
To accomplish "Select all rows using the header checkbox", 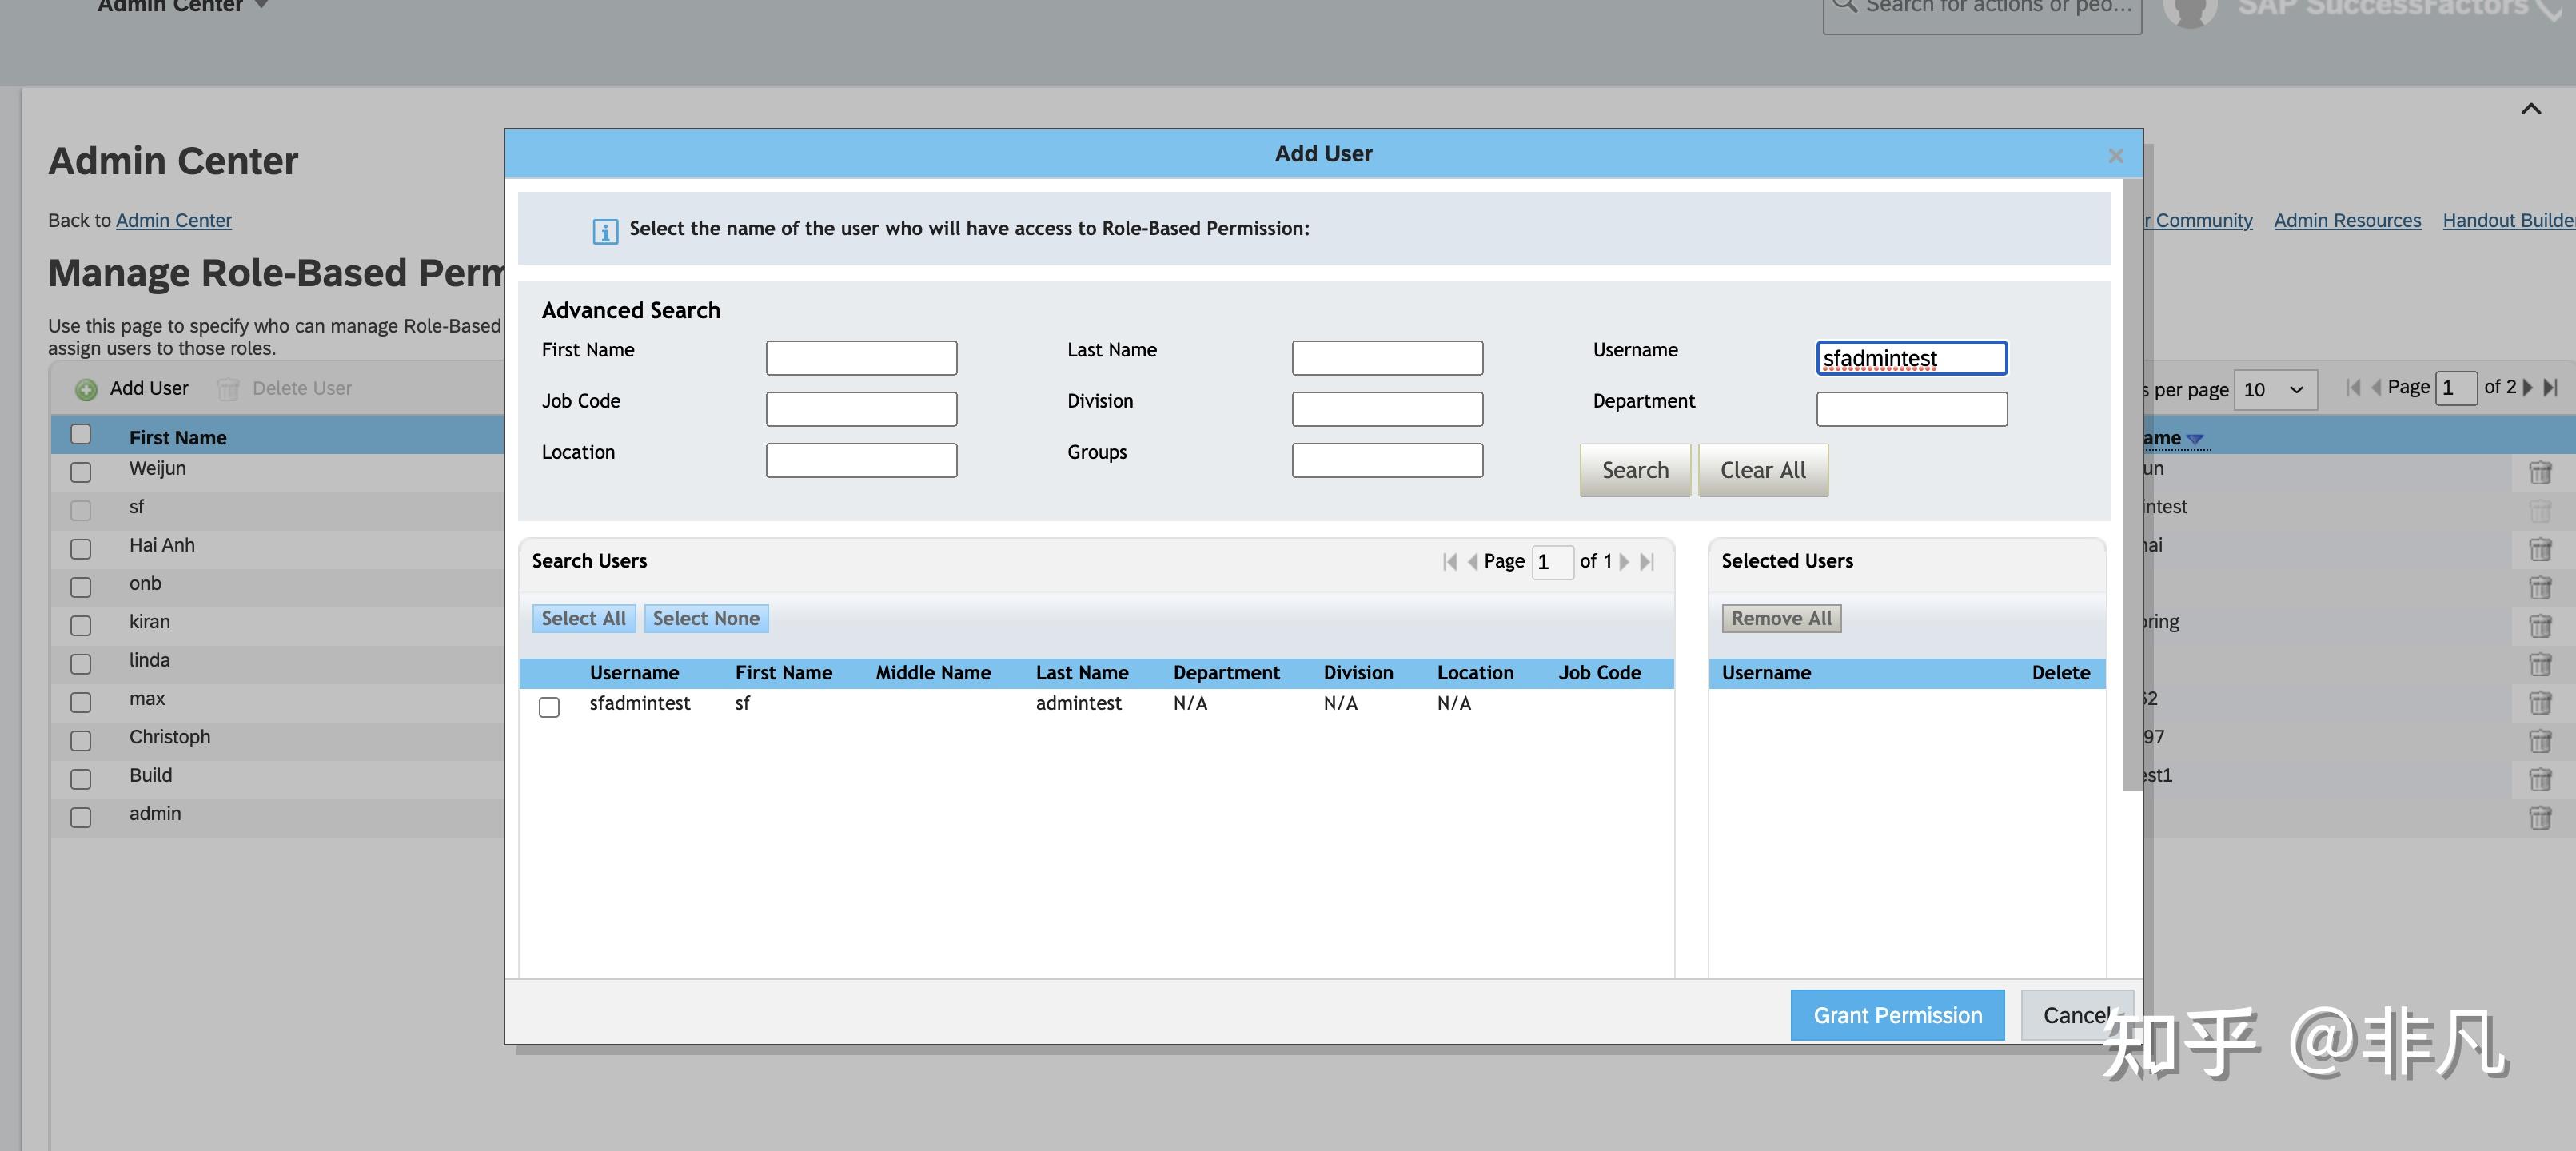I will [80, 434].
